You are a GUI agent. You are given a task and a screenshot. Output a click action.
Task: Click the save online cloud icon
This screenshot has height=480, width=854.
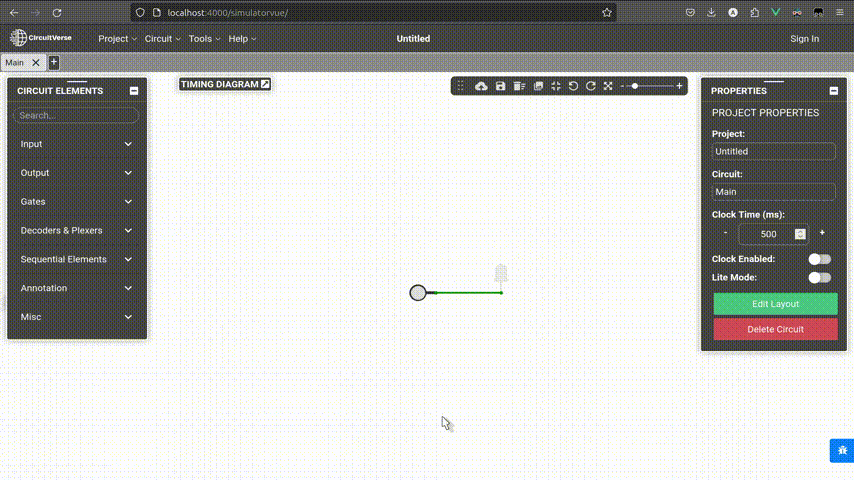pos(481,87)
